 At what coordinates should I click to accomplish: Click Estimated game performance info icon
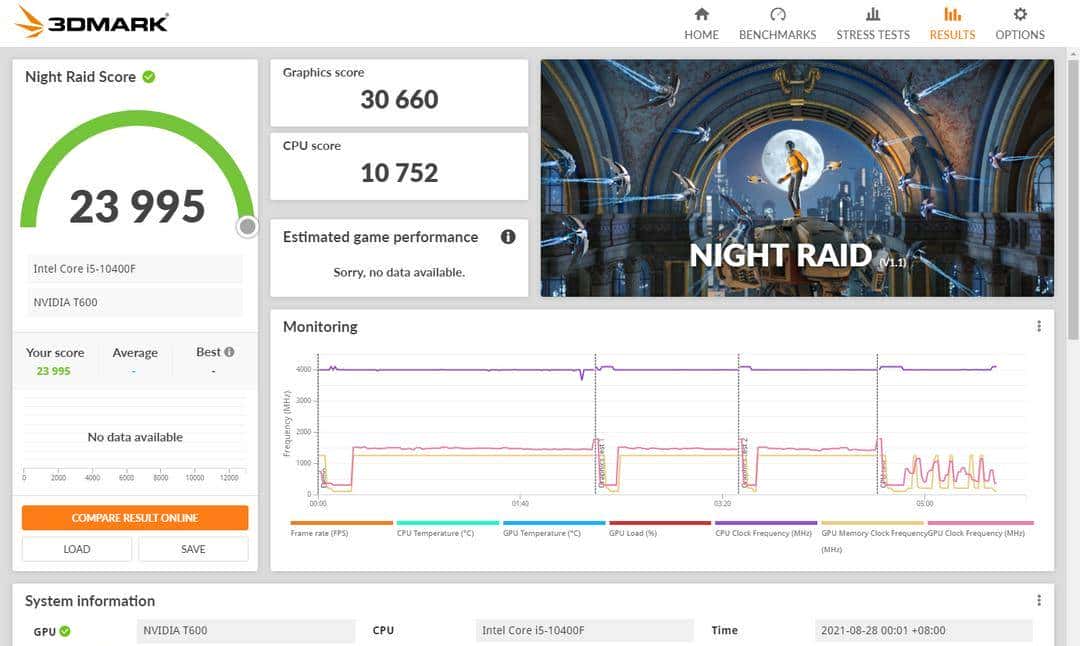(508, 237)
